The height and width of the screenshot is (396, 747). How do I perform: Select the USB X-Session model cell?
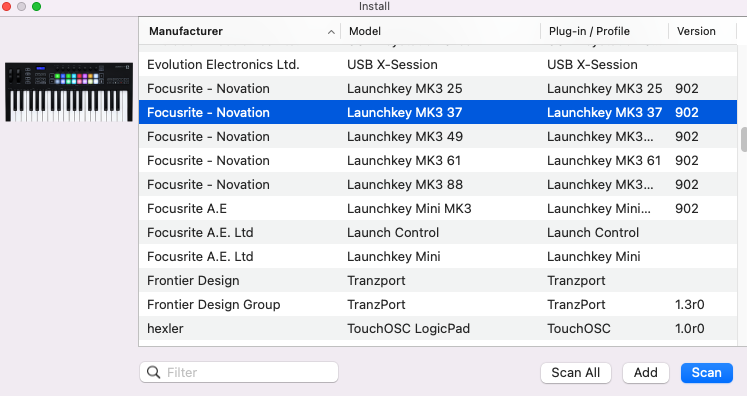[392, 64]
